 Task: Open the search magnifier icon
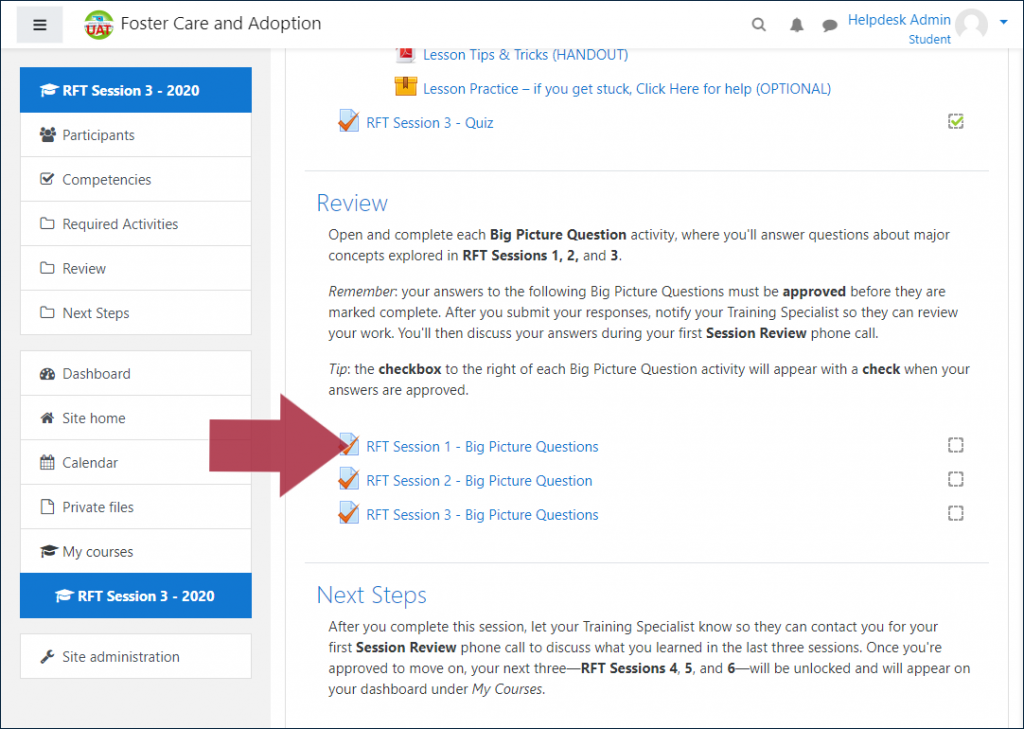(x=758, y=25)
